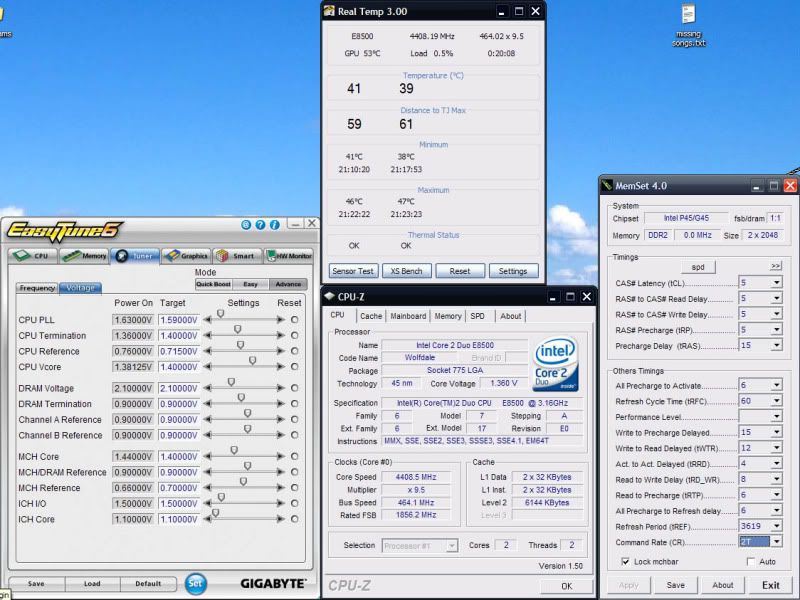Click the Exit button in MemSet
The height and width of the screenshot is (600, 800).
[770, 585]
